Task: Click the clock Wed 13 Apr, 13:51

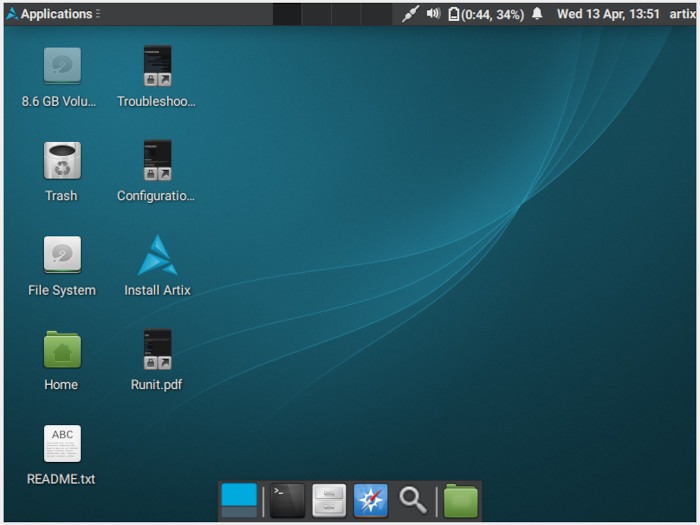Action: [x=608, y=14]
